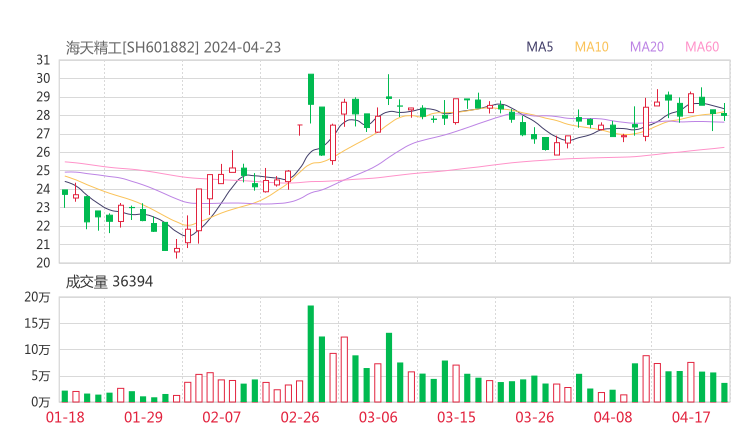The image size is (740, 440).
Task: Click the 02-26 date axis label
Action: 300,417
